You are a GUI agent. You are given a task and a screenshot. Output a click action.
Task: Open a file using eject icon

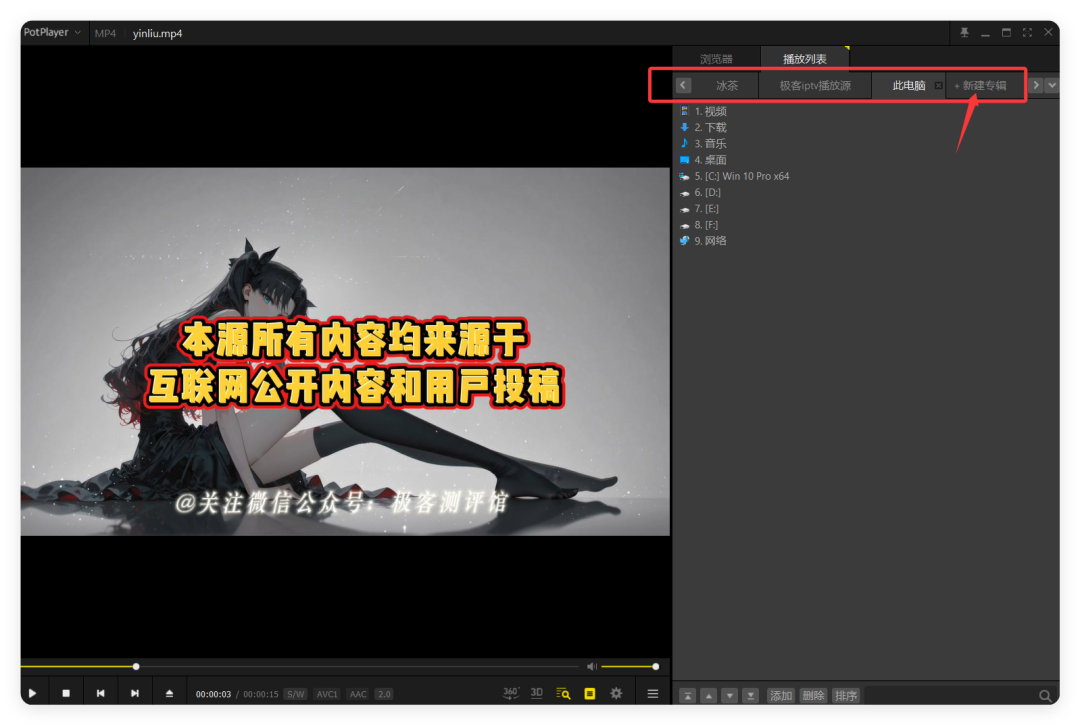pos(169,693)
